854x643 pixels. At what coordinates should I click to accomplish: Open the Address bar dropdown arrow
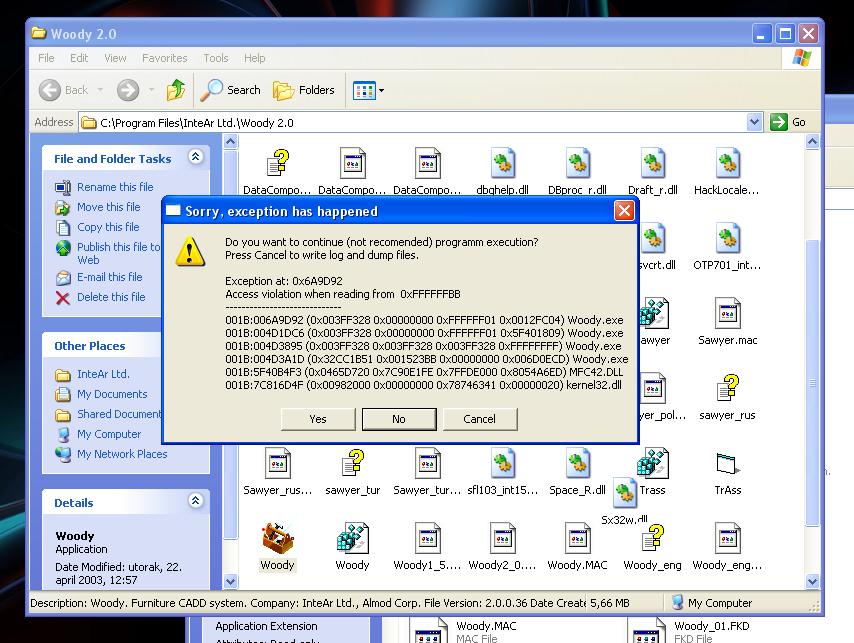click(754, 122)
